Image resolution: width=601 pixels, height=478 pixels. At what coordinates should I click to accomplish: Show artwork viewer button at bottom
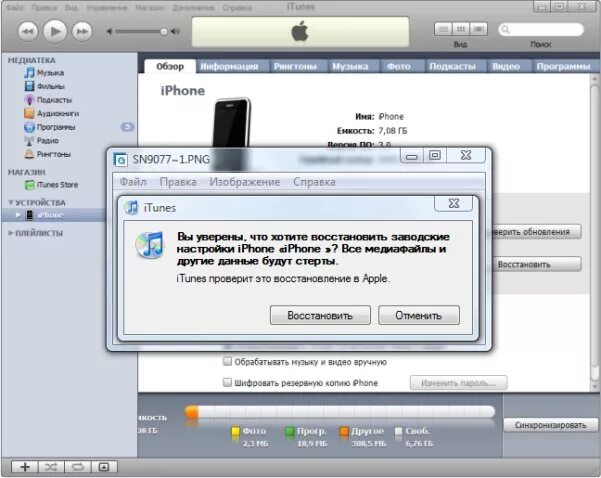(x=104, y=467)
